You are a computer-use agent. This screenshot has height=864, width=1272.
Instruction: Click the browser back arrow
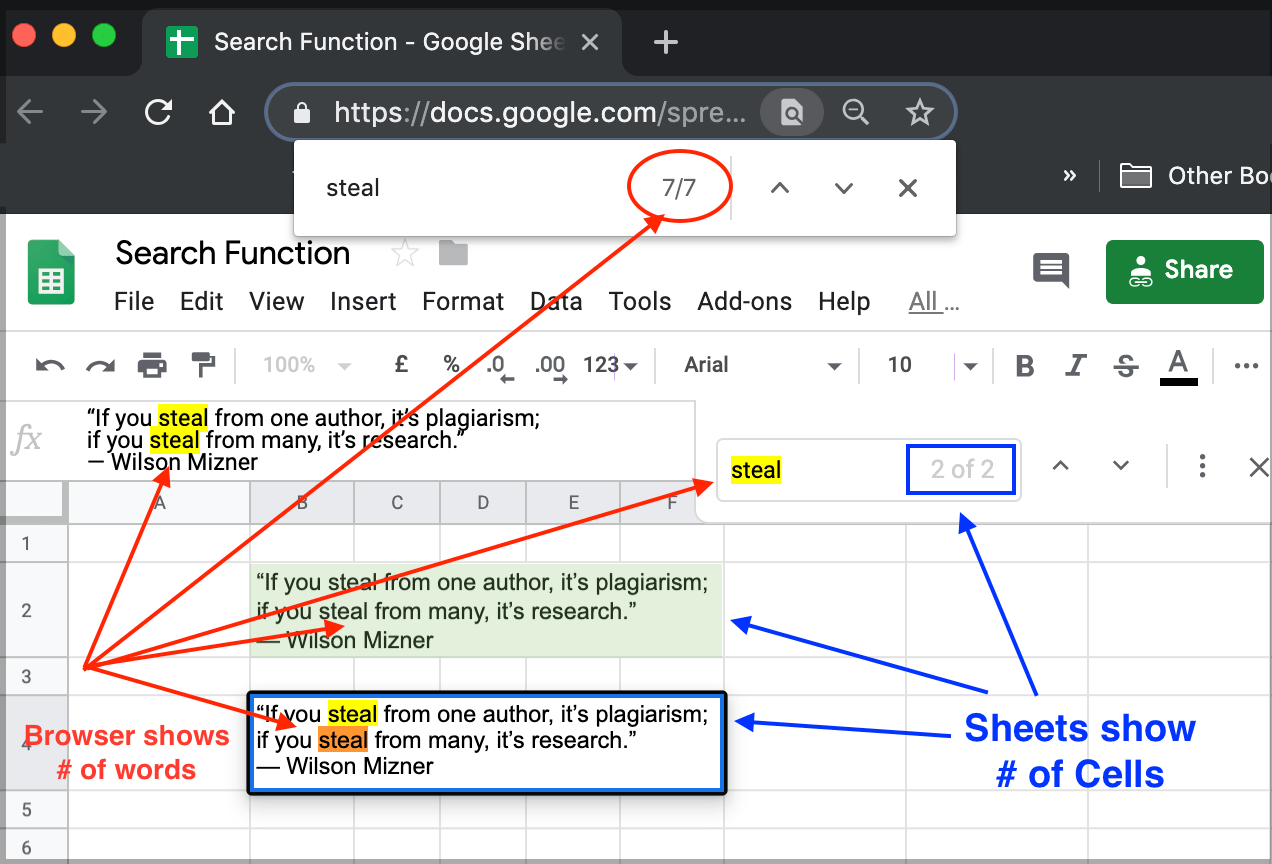coord(30,112)
